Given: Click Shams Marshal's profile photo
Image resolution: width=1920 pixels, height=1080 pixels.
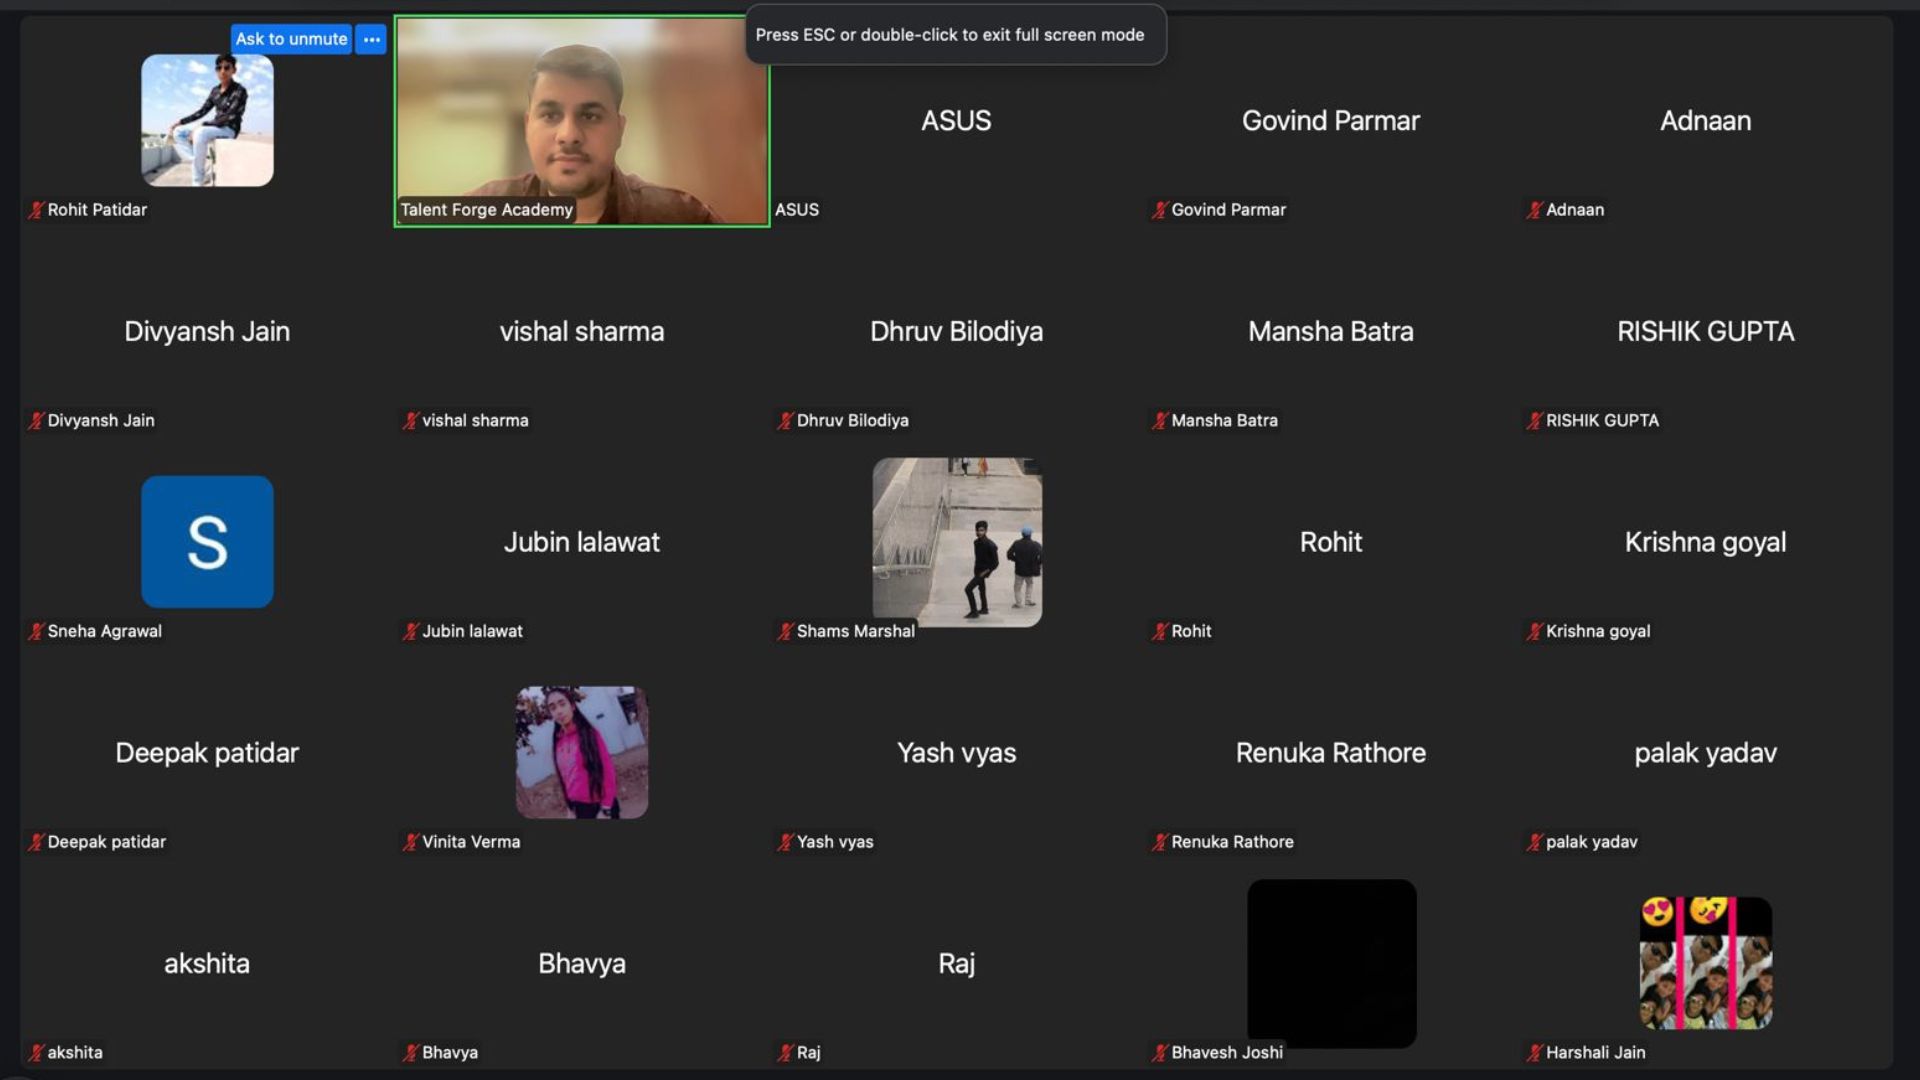Looking at the screenshot, I should tap(957, 540).
